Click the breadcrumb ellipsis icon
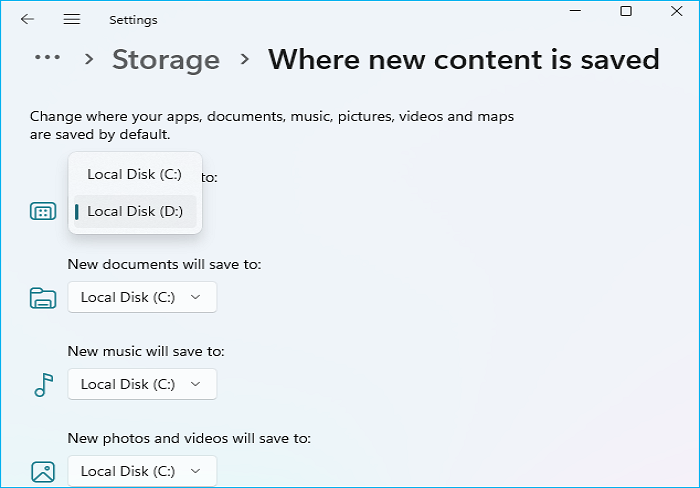 (50, 59)
